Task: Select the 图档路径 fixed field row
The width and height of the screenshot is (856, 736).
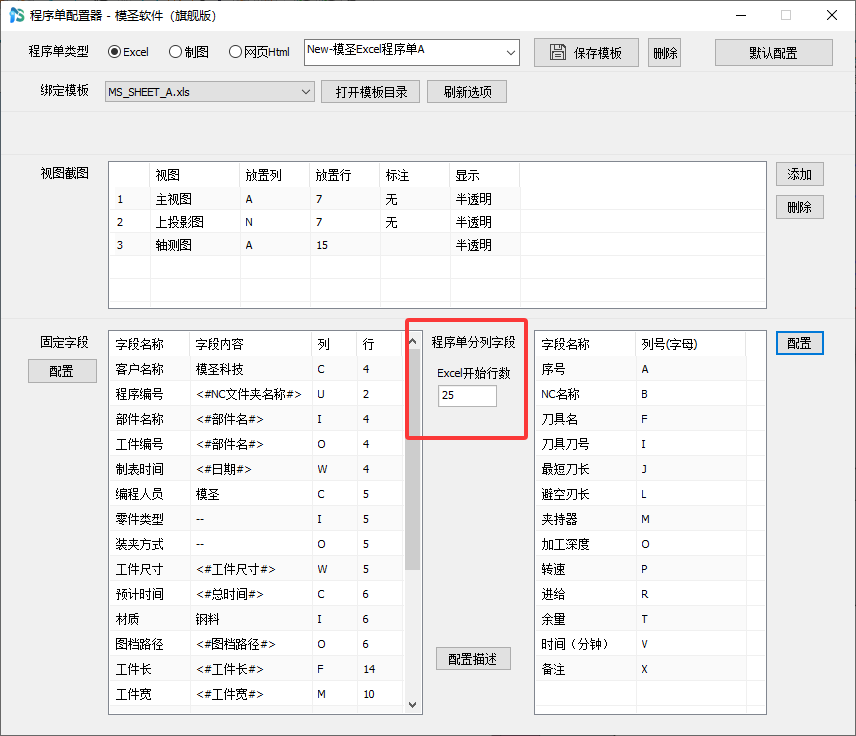Action: coord(257,644)
